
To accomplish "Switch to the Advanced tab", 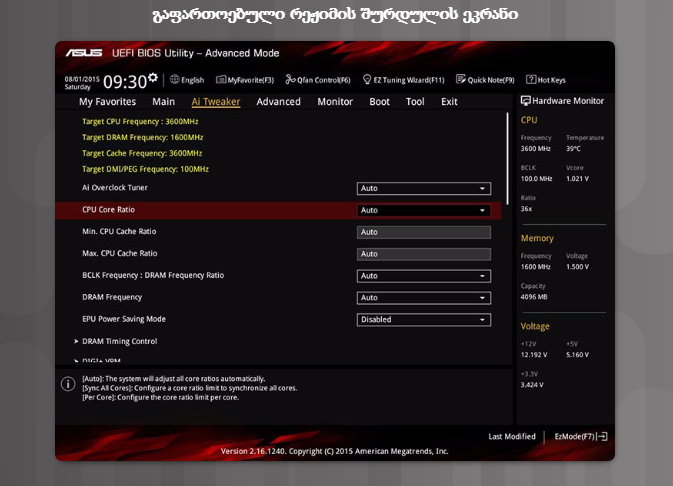I will 278,102.
